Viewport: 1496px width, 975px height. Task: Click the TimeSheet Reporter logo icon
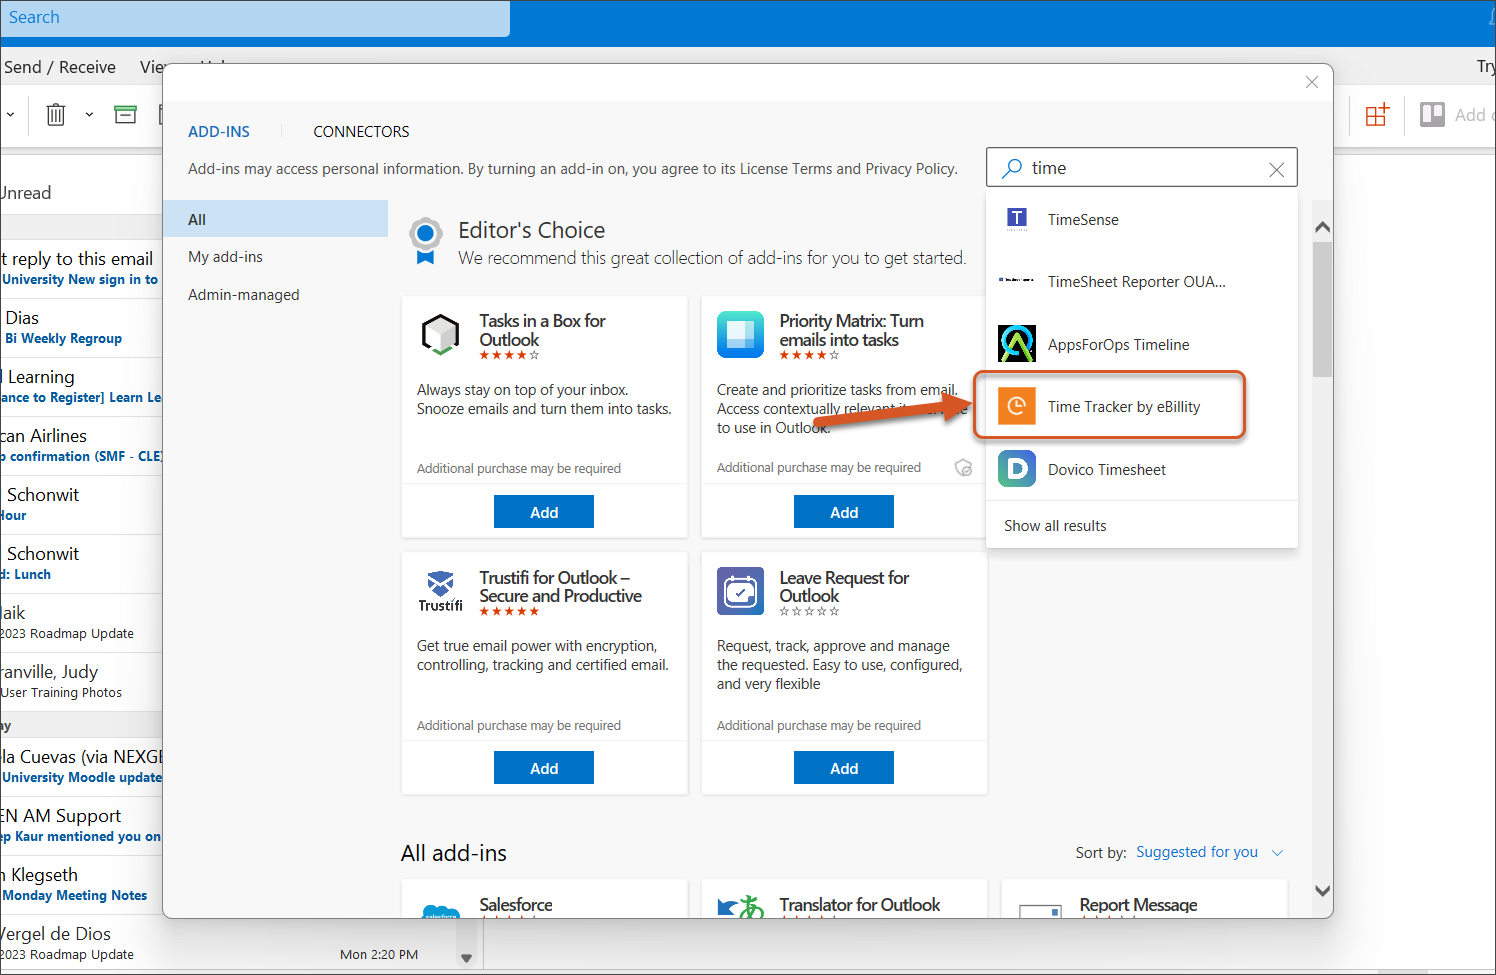tap(1017, 280)
